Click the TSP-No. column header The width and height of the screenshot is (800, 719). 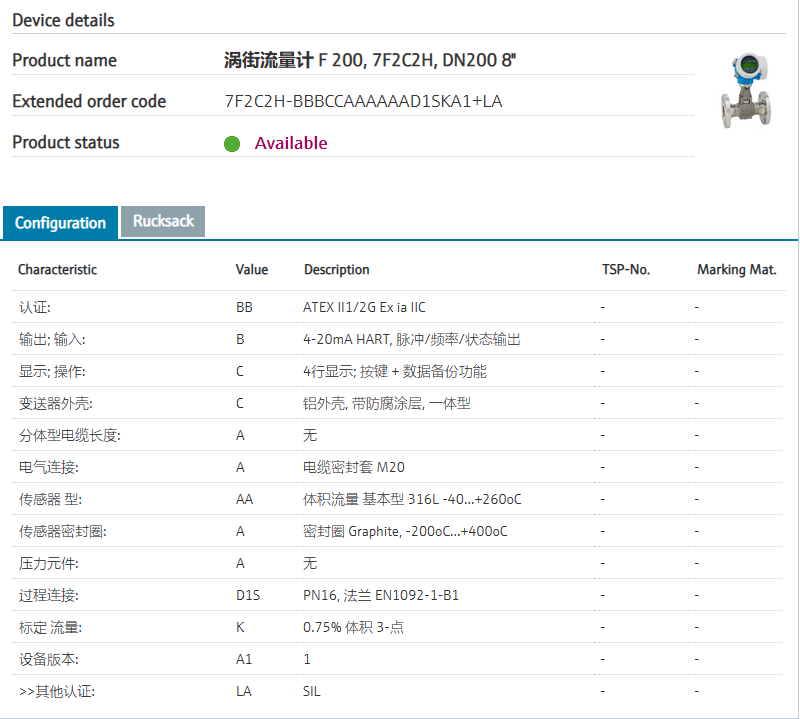(x=625, y=269)
